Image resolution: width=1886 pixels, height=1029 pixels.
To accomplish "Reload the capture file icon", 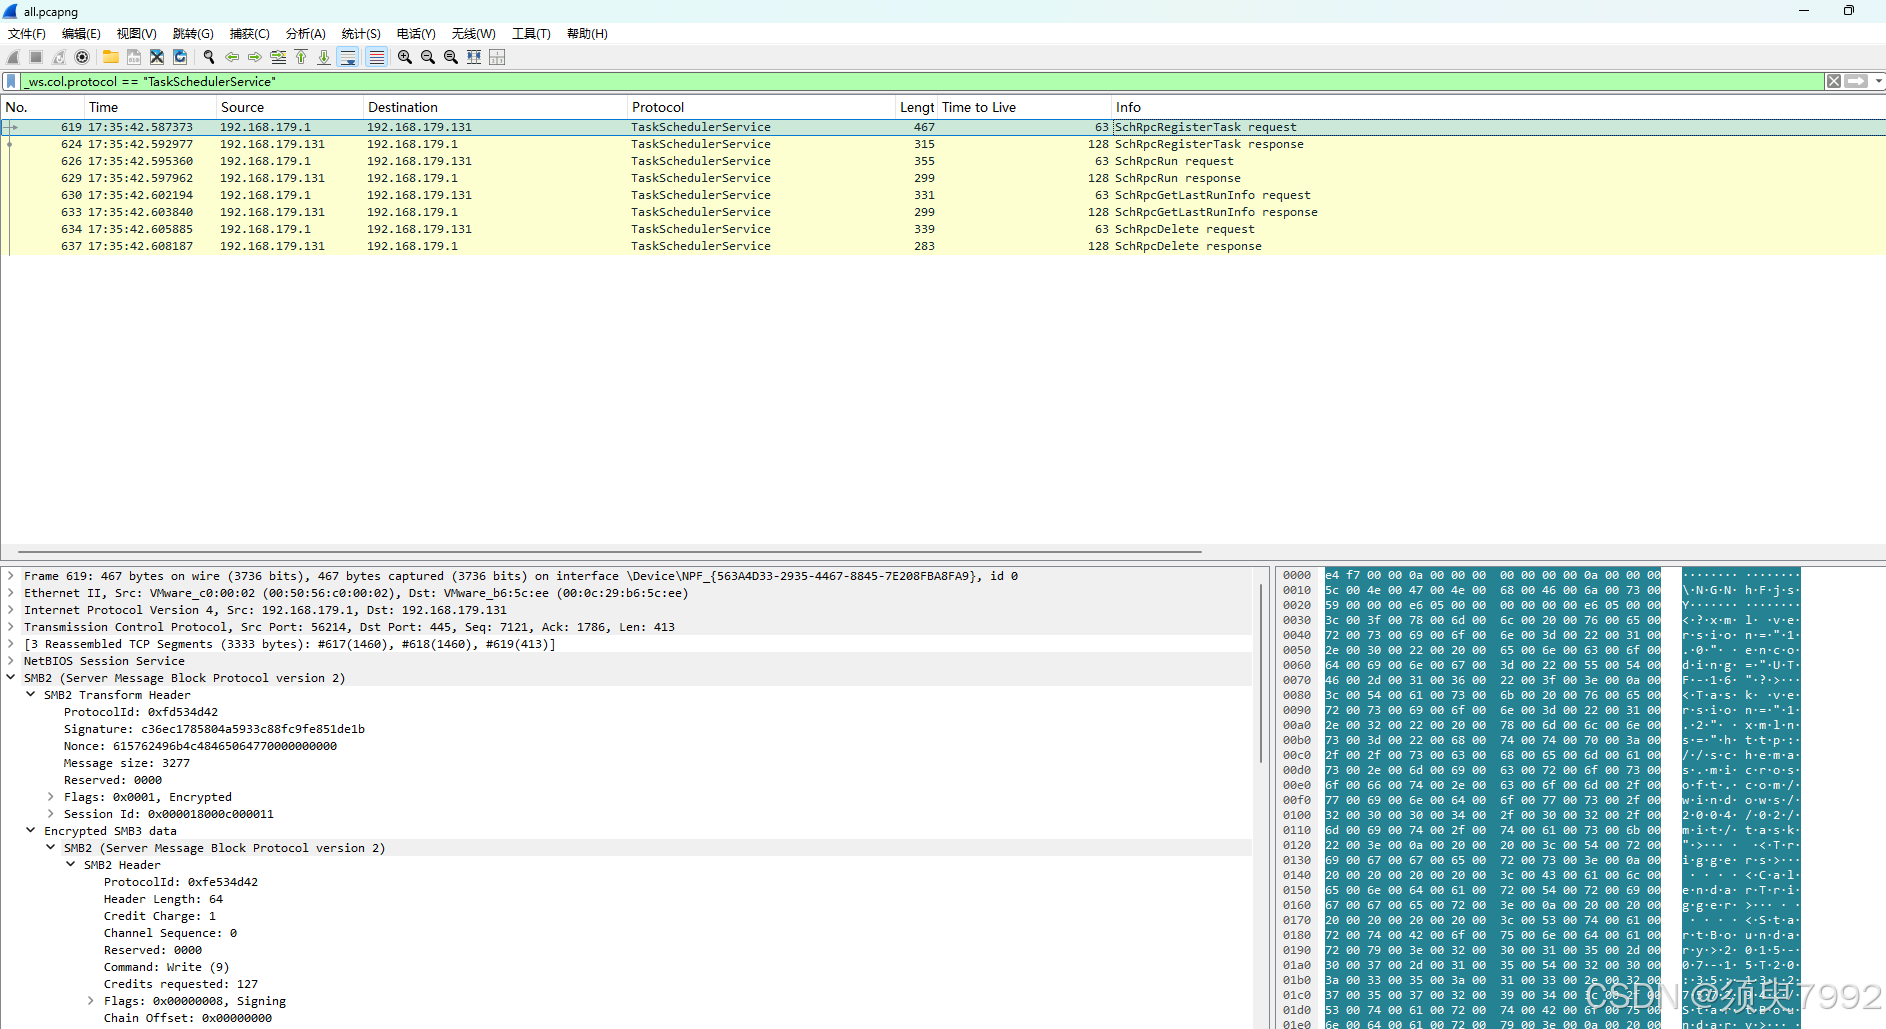I will (x=180, y=57).
